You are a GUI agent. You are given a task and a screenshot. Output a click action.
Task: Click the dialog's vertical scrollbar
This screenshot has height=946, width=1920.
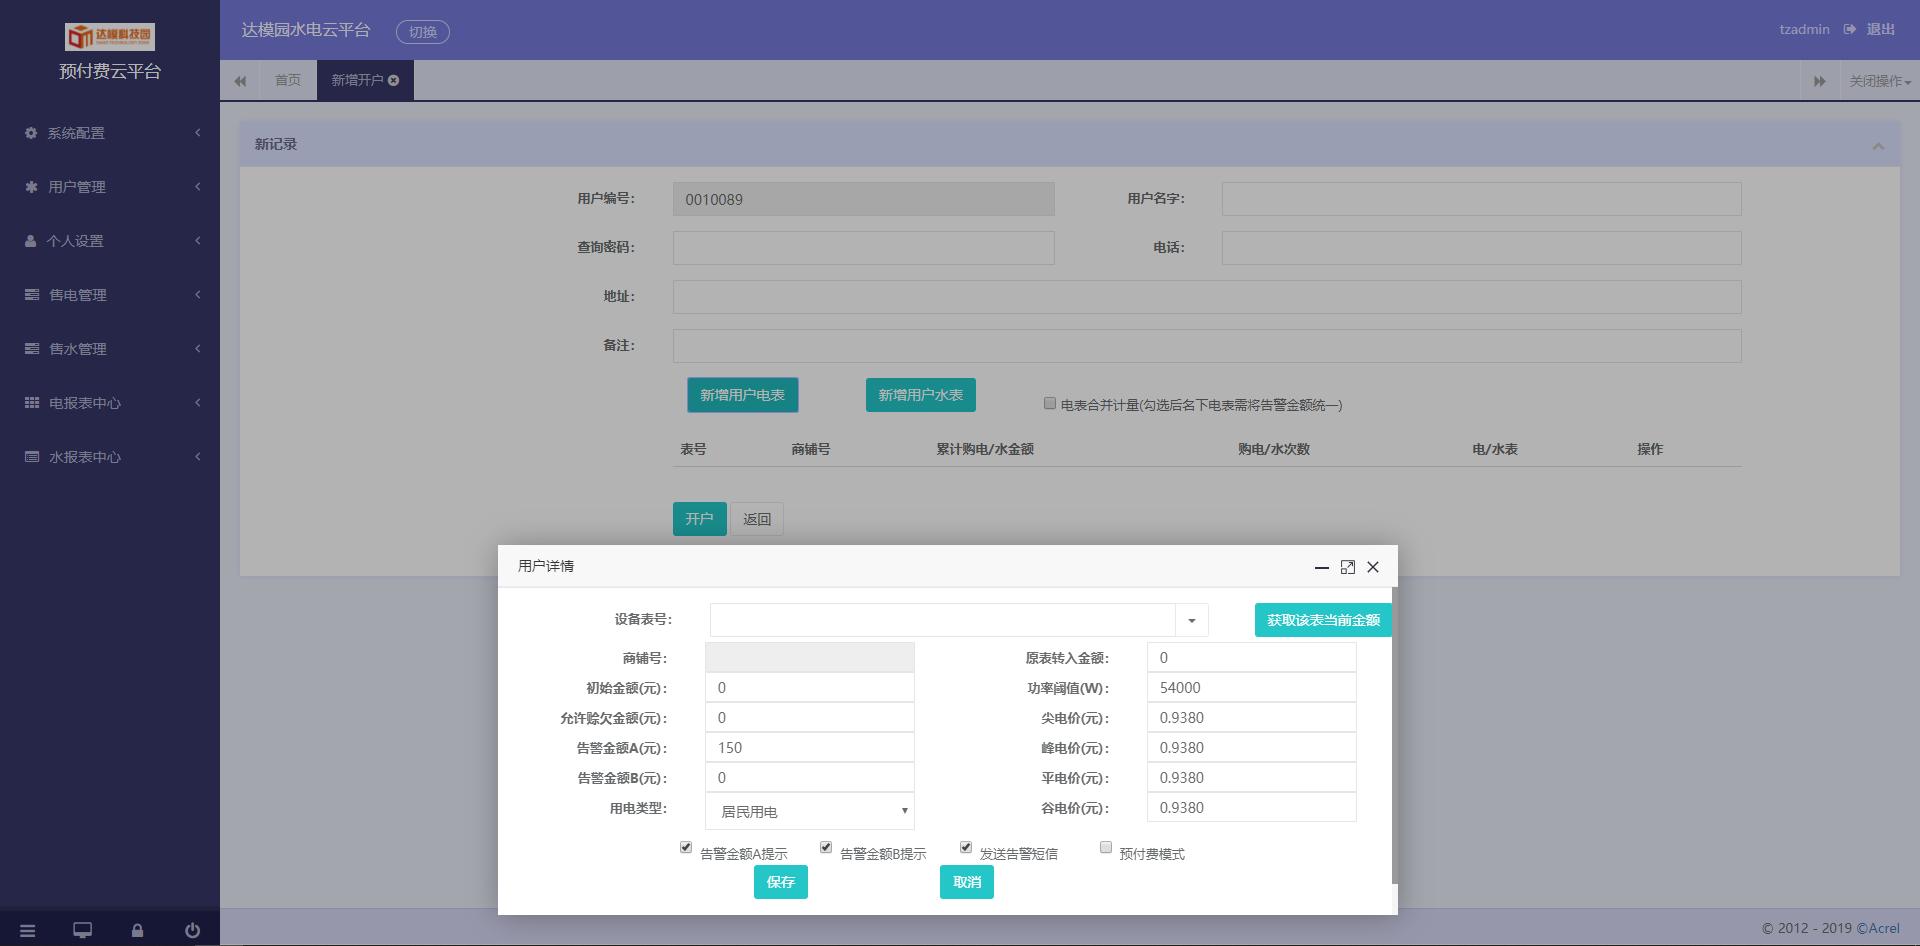coord(1394,735)
